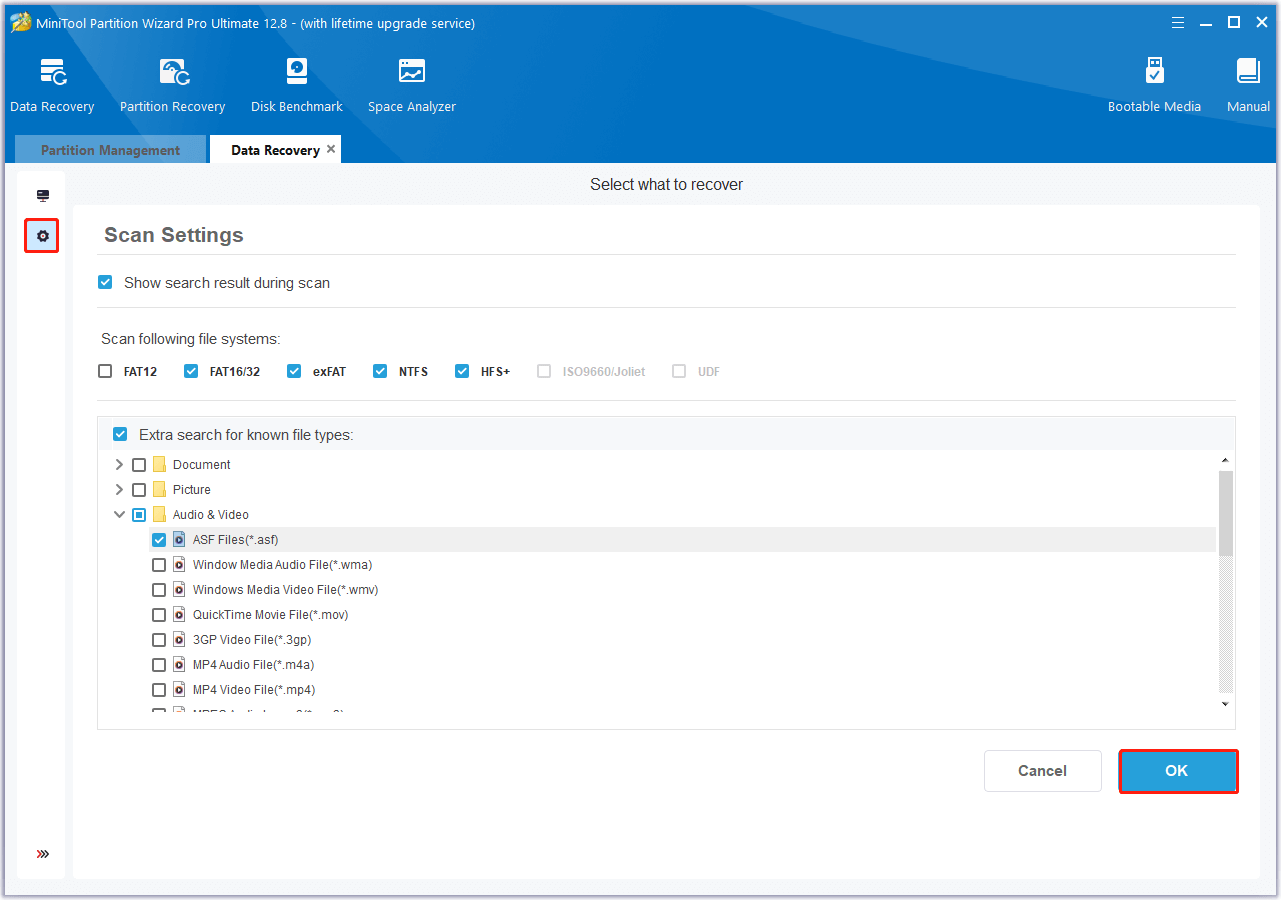This screenshot has width=1281, height=900.
Task: Click the Scan Settings heading
Action: (x=174, y=235)
